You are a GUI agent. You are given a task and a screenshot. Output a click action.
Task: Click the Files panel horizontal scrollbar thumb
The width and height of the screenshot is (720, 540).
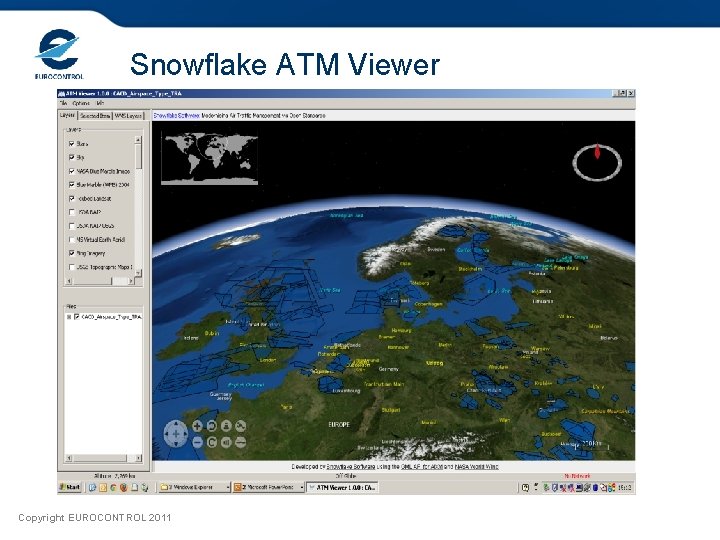tap(100, 458)
